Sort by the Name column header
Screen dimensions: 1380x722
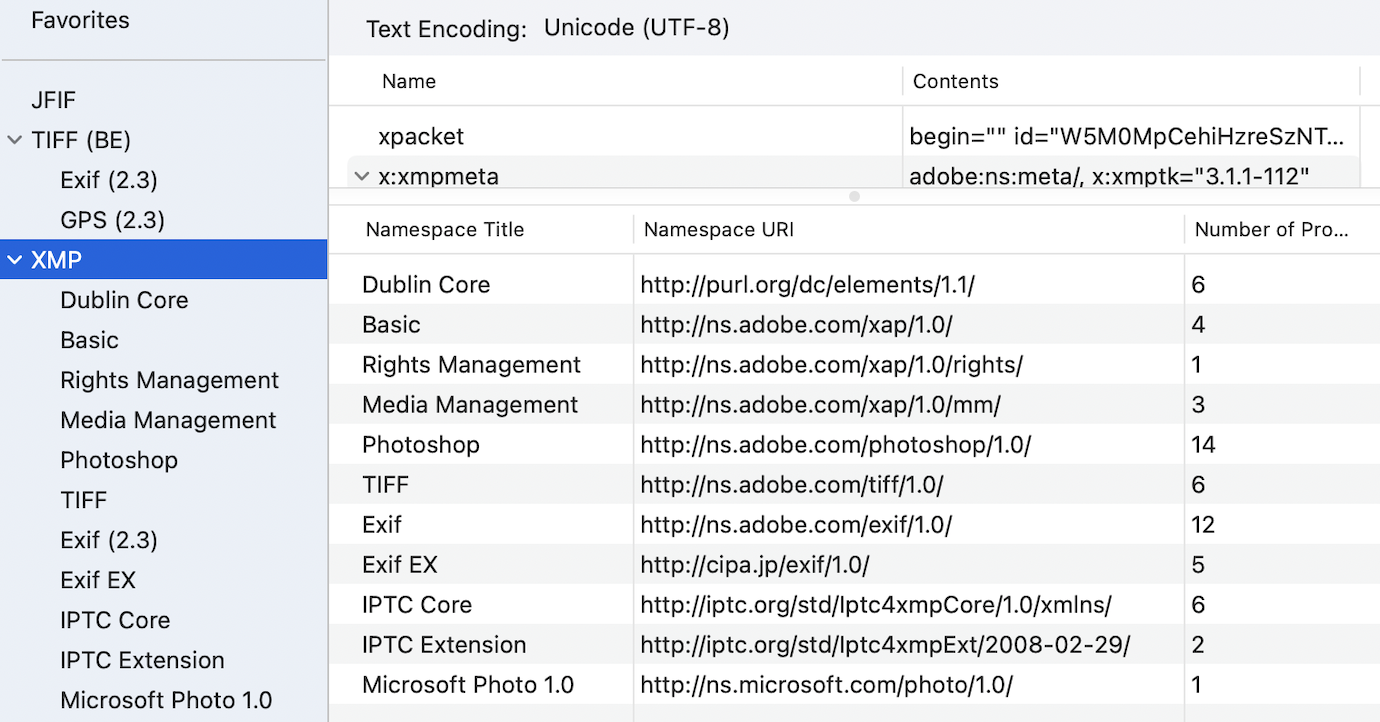coord(409,81)
